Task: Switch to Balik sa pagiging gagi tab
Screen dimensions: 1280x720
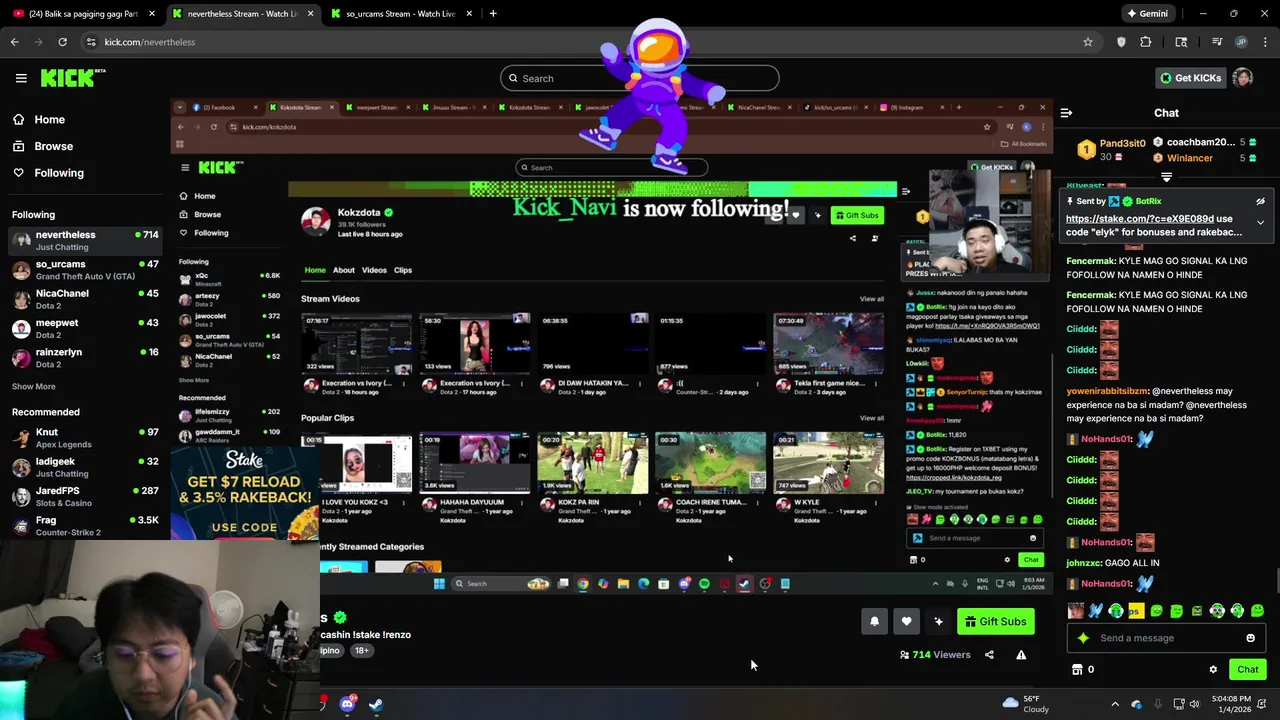Action: [82, 13]
